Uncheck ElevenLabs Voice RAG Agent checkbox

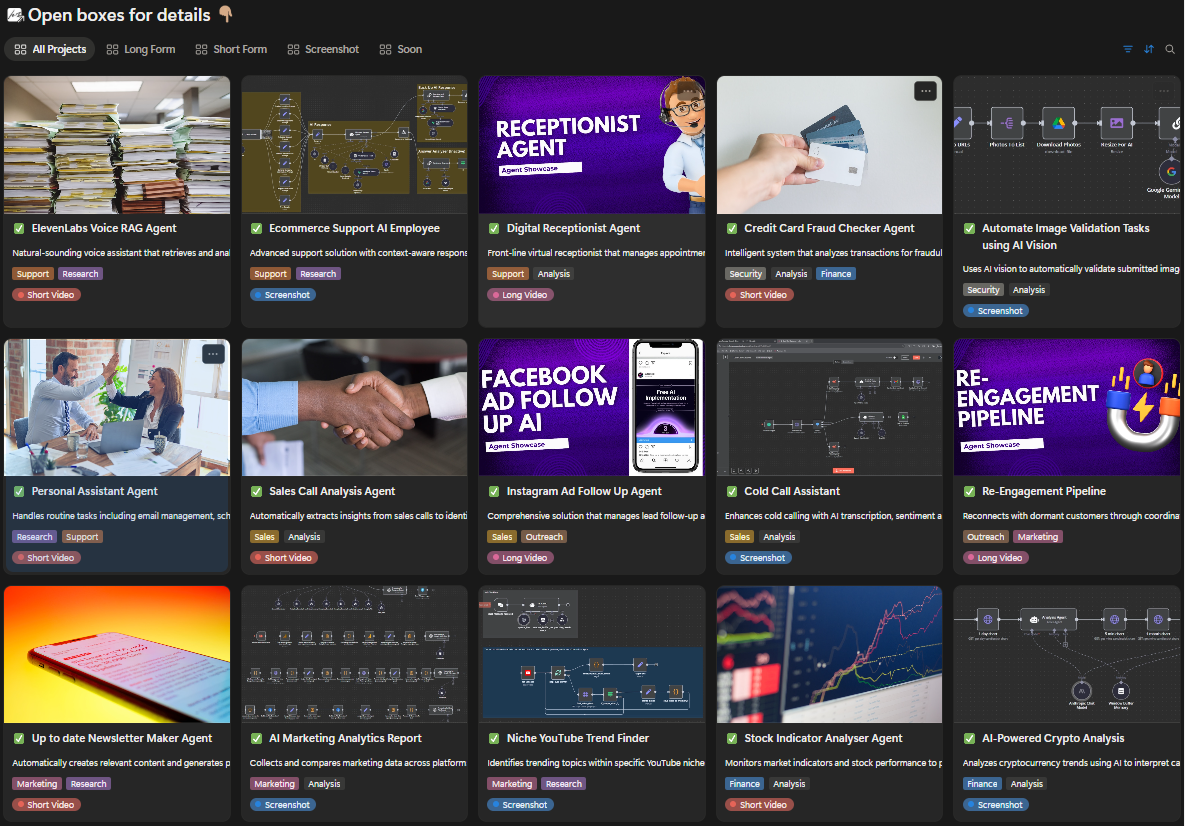coord(19,228)
